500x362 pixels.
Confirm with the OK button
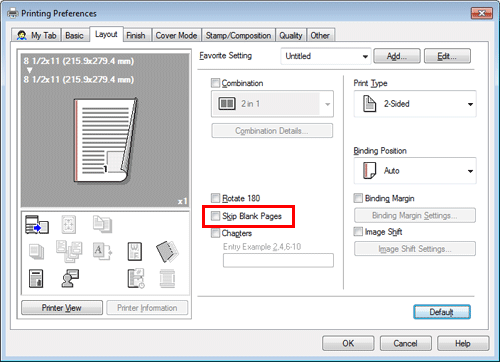click(348, 343)
